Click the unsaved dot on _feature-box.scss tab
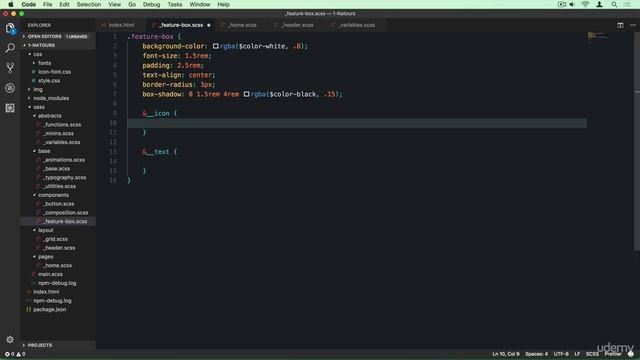Viewport: 640px width, 360px height. pos(209,25)
